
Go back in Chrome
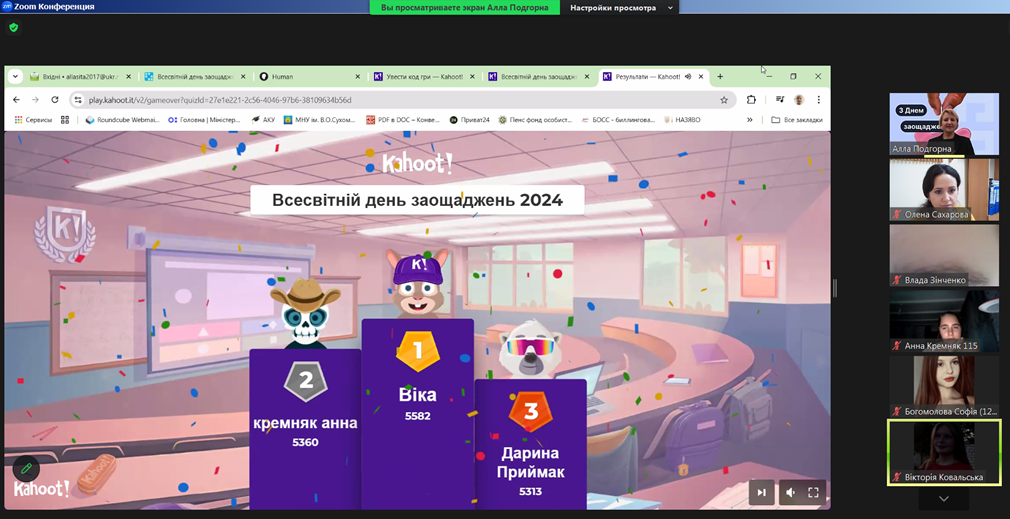coord(17,100)
